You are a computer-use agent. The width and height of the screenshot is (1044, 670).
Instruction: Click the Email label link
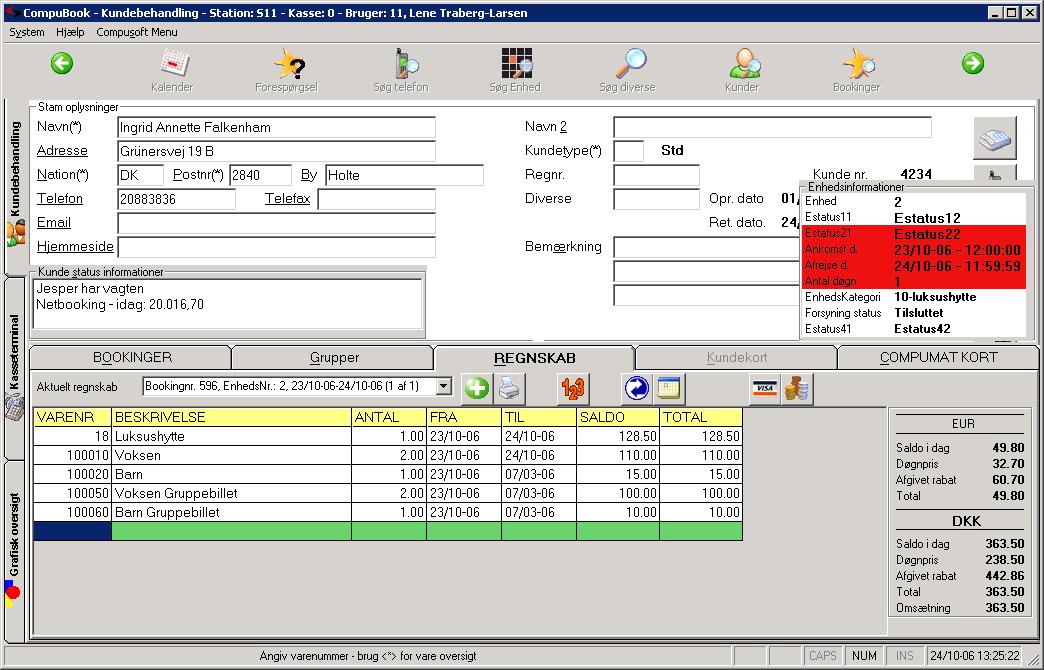53,222
